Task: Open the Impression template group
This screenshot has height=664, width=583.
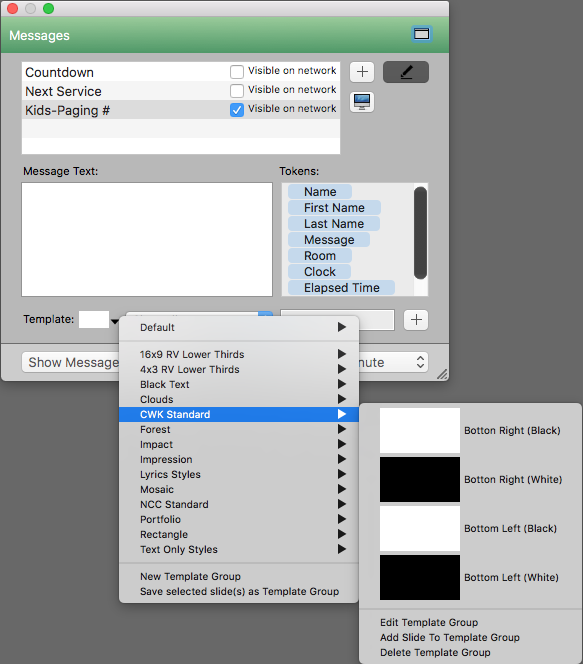Action: coord(239,459)
